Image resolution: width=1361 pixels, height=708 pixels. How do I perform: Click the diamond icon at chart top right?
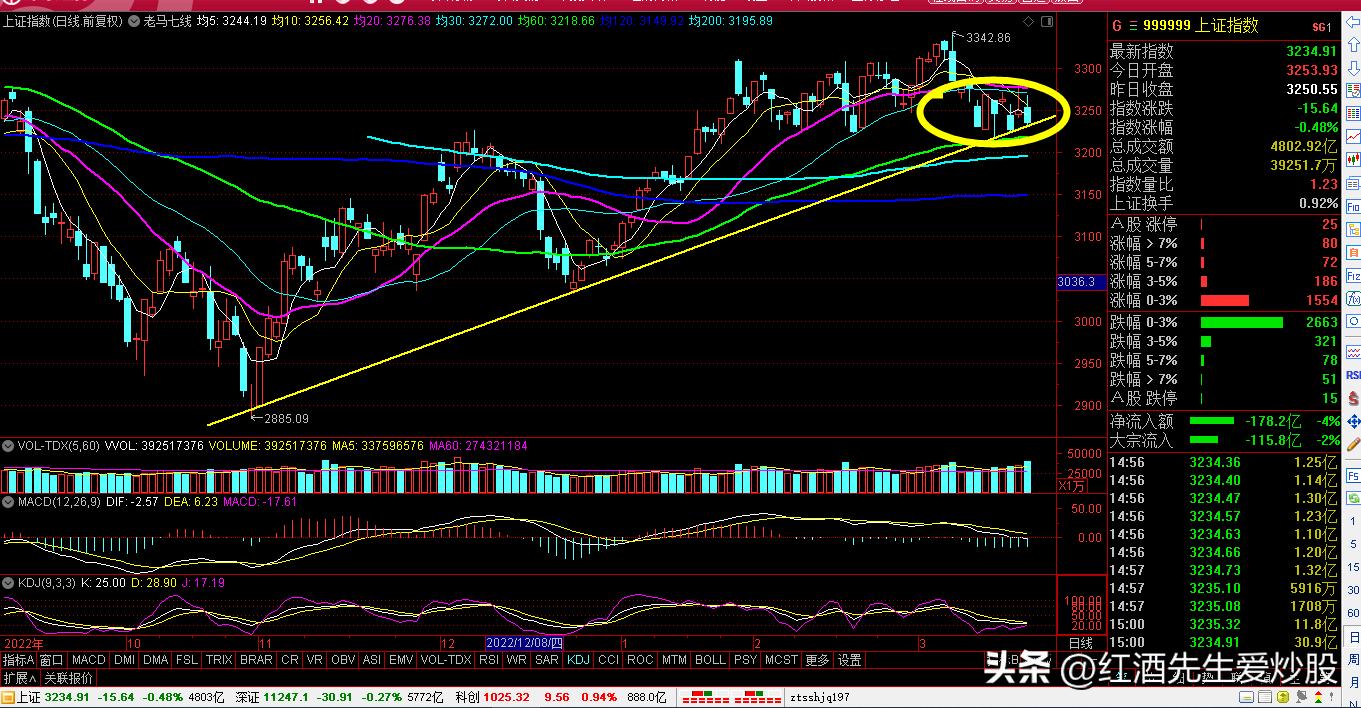pyautogui.click(x=1028, y=22)
